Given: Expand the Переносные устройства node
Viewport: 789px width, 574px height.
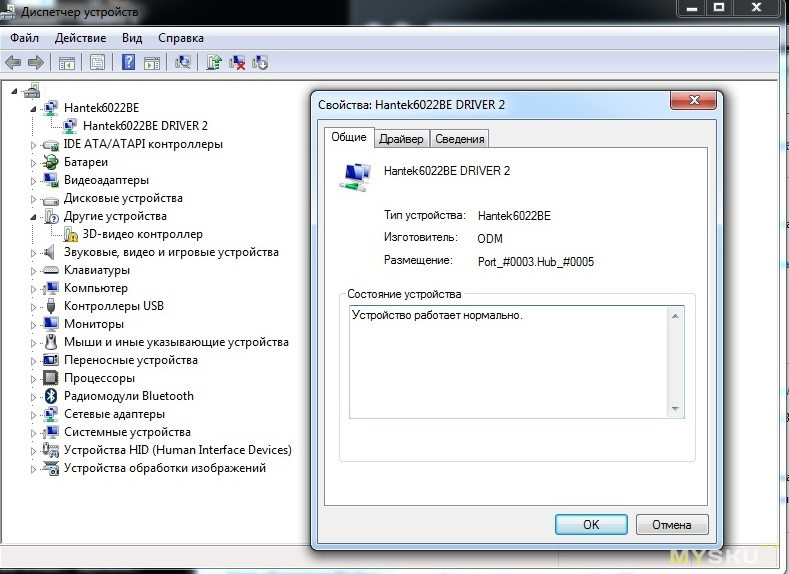Looking at the screenshot, I should (x=33, y=361).
